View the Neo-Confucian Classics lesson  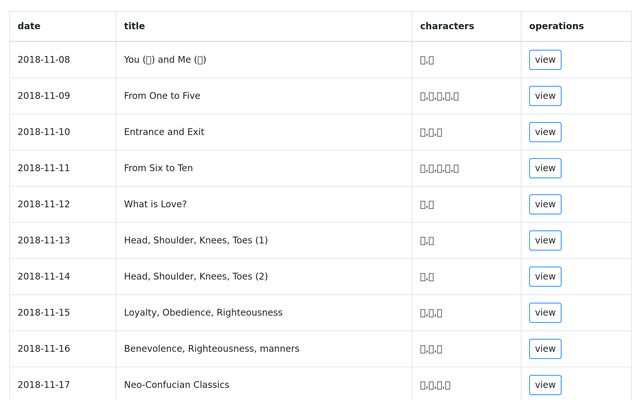click(545, 384)
